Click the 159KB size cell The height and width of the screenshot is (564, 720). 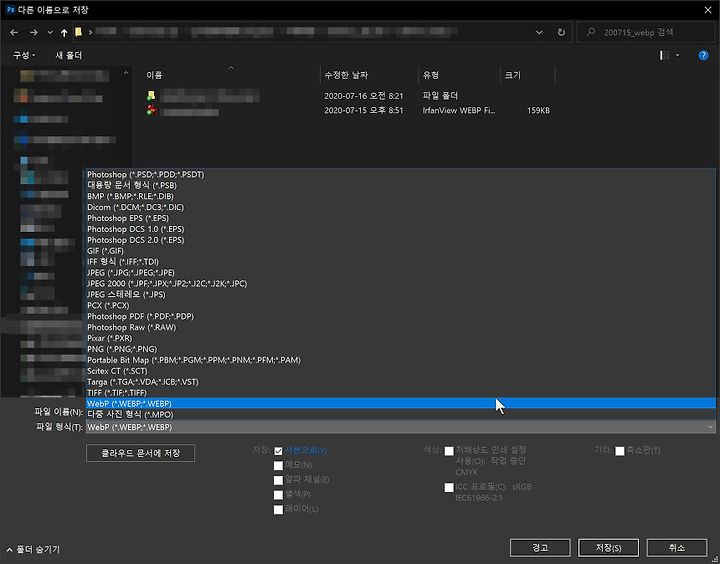pyautogui.click(x=538, y=111)
